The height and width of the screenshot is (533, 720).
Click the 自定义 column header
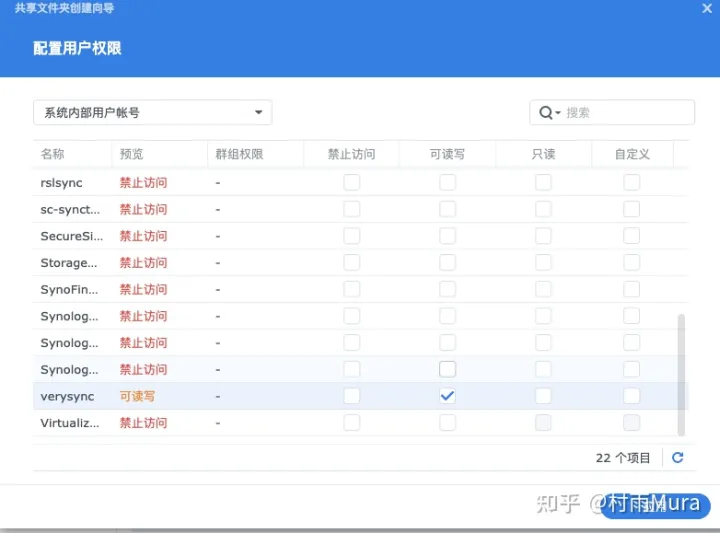(632, 154)
